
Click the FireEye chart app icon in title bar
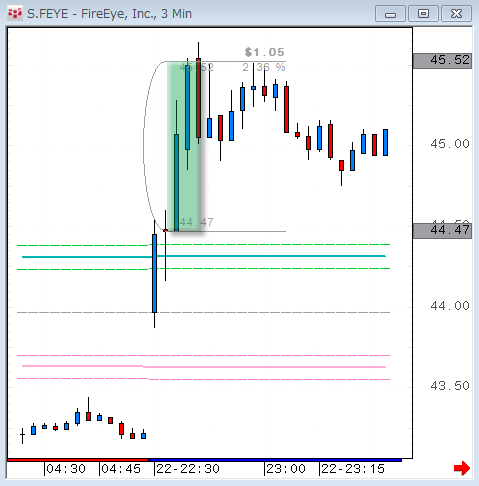point(15,14)
